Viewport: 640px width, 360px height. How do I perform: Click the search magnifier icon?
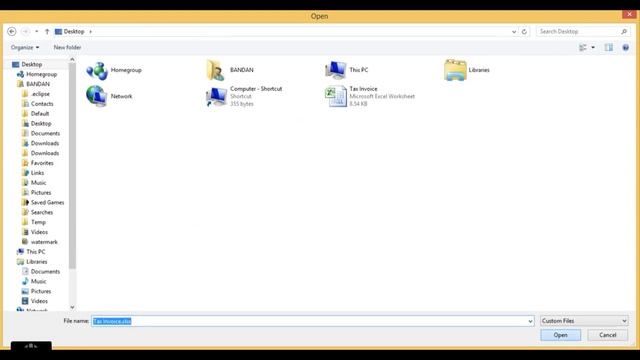[x=624, y=31]
